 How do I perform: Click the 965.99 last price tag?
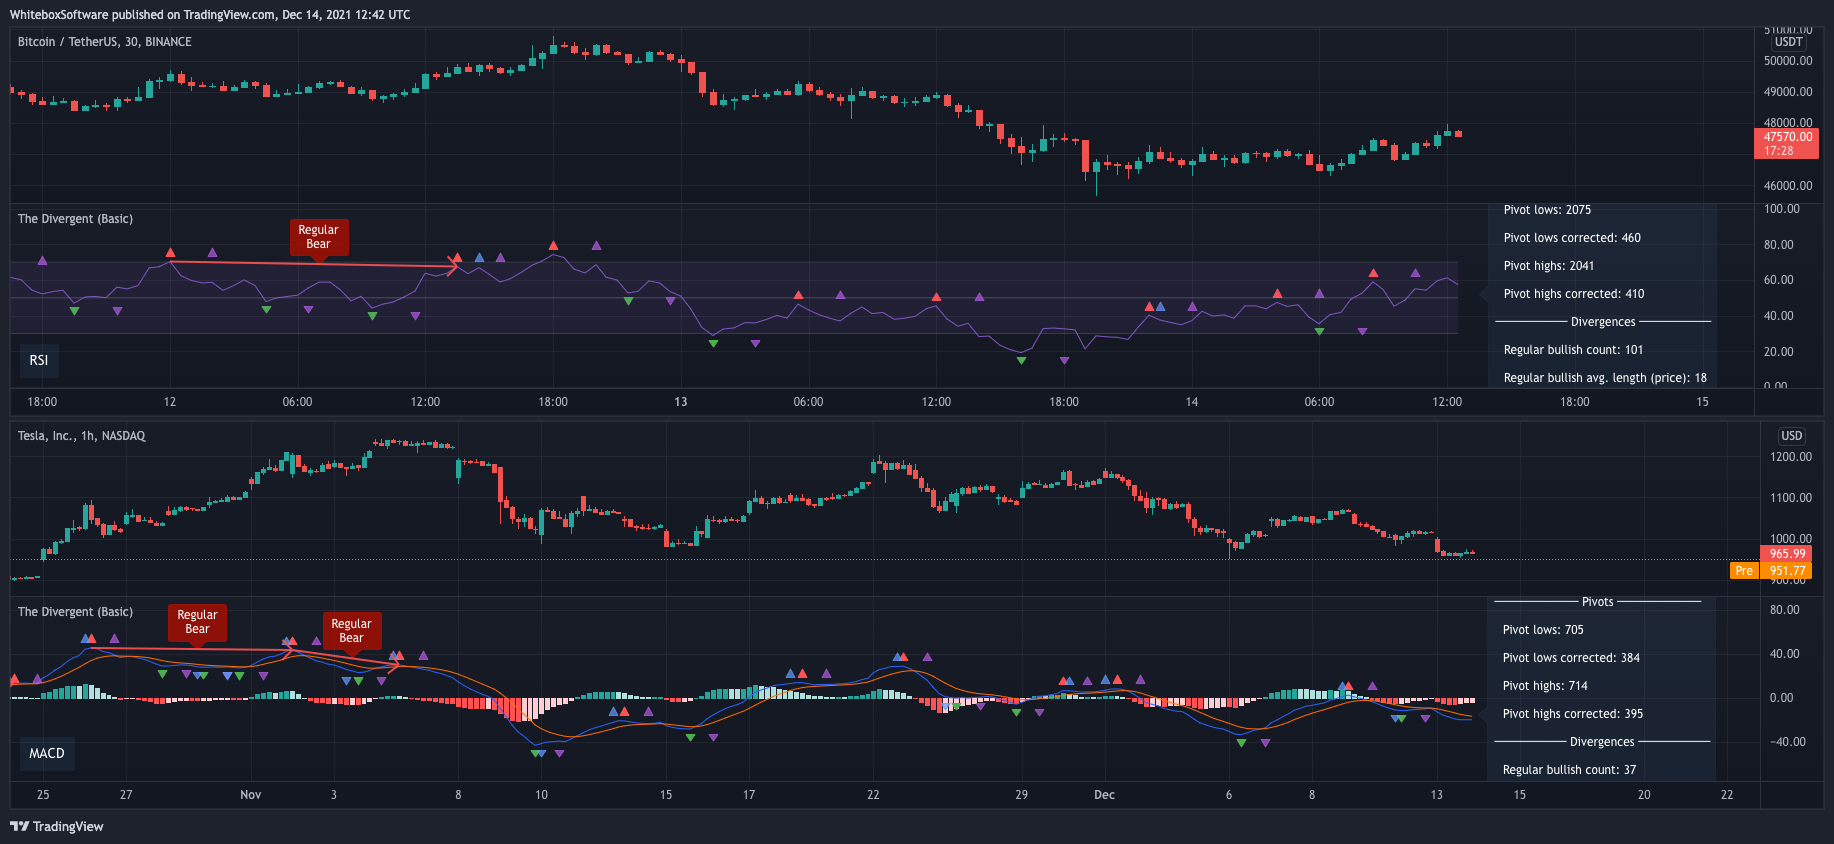pos(1787,554)
